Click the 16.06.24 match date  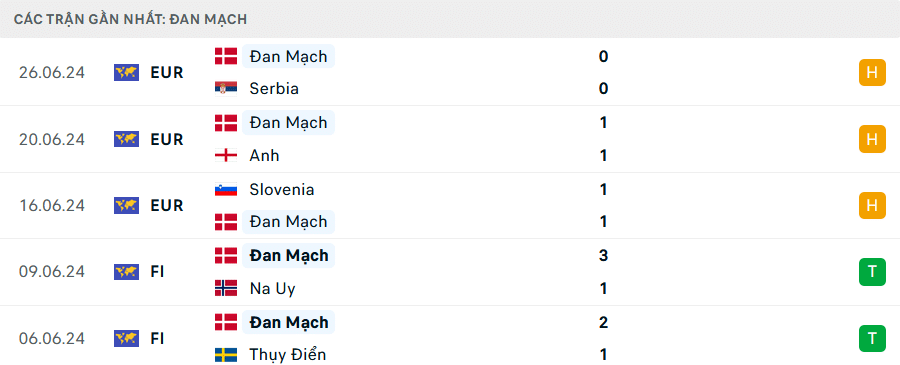point(52,205)
